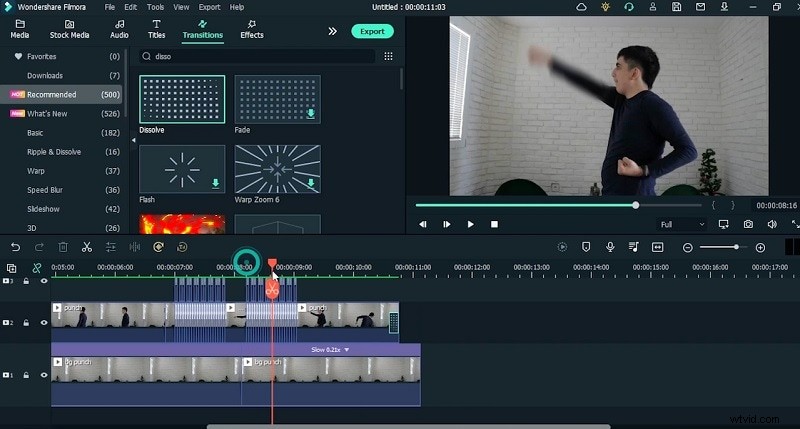Add a marker with shield icon
The height and width of the screenshot is (429, 800).
tap(586, 247)
